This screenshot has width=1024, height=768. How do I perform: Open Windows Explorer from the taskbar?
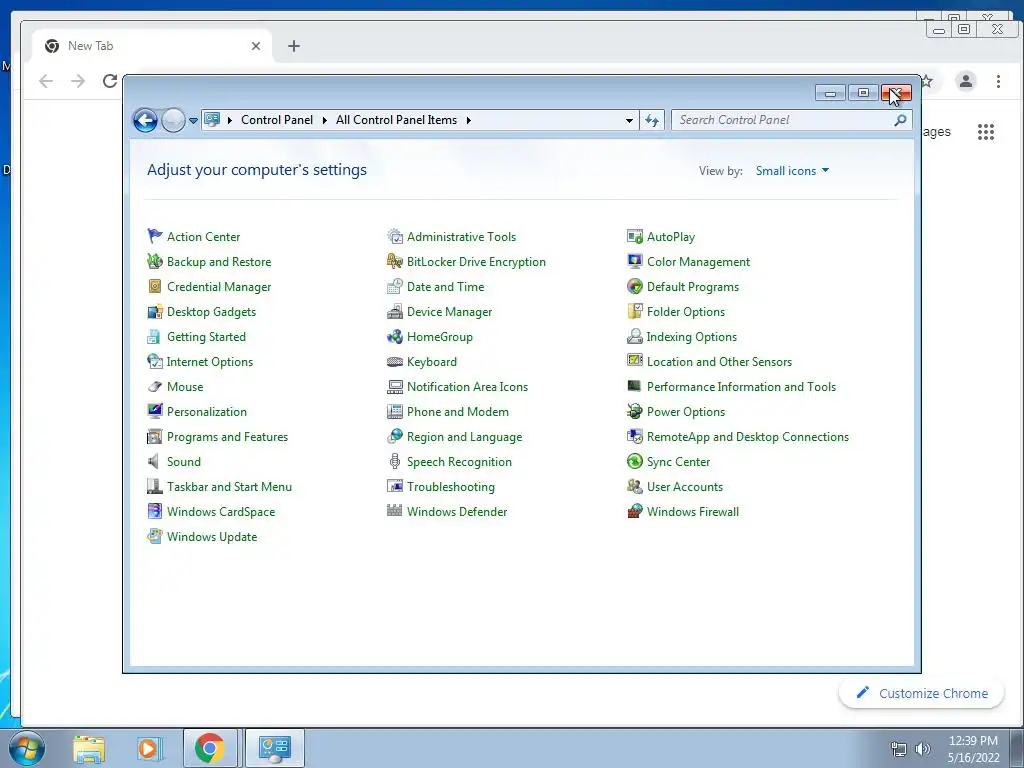89,748
